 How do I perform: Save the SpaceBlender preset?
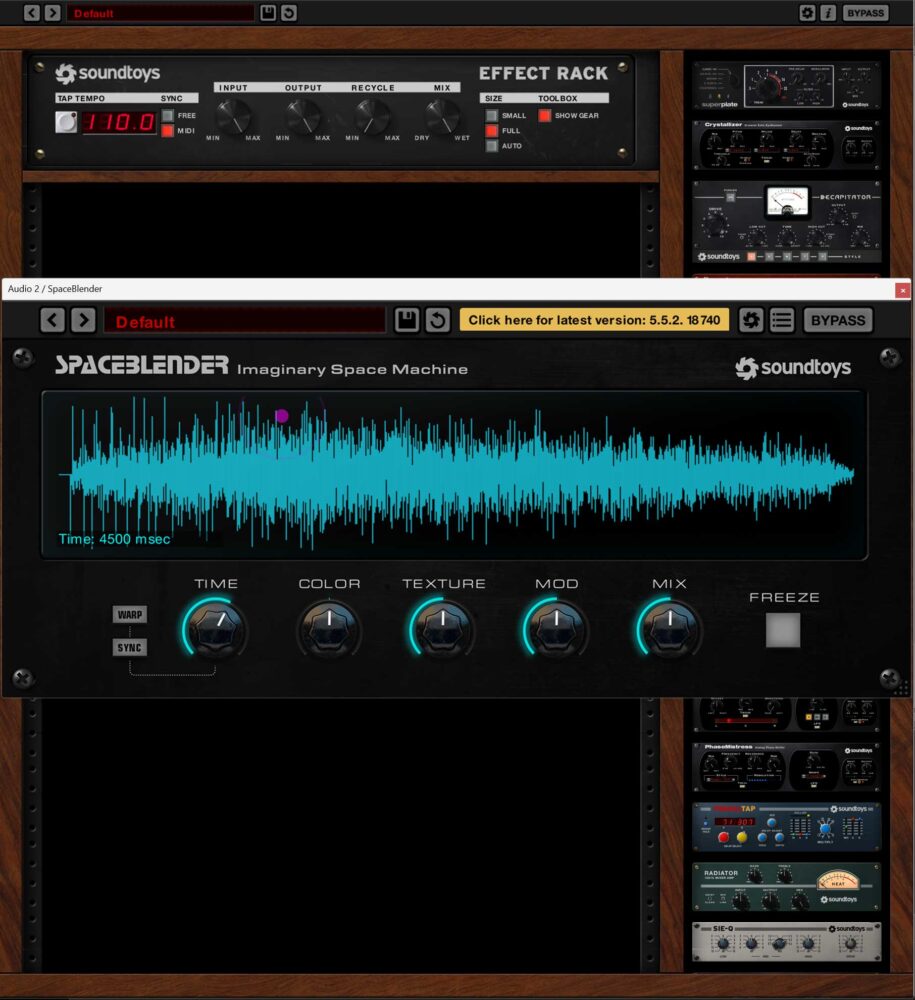pos(407,320)
